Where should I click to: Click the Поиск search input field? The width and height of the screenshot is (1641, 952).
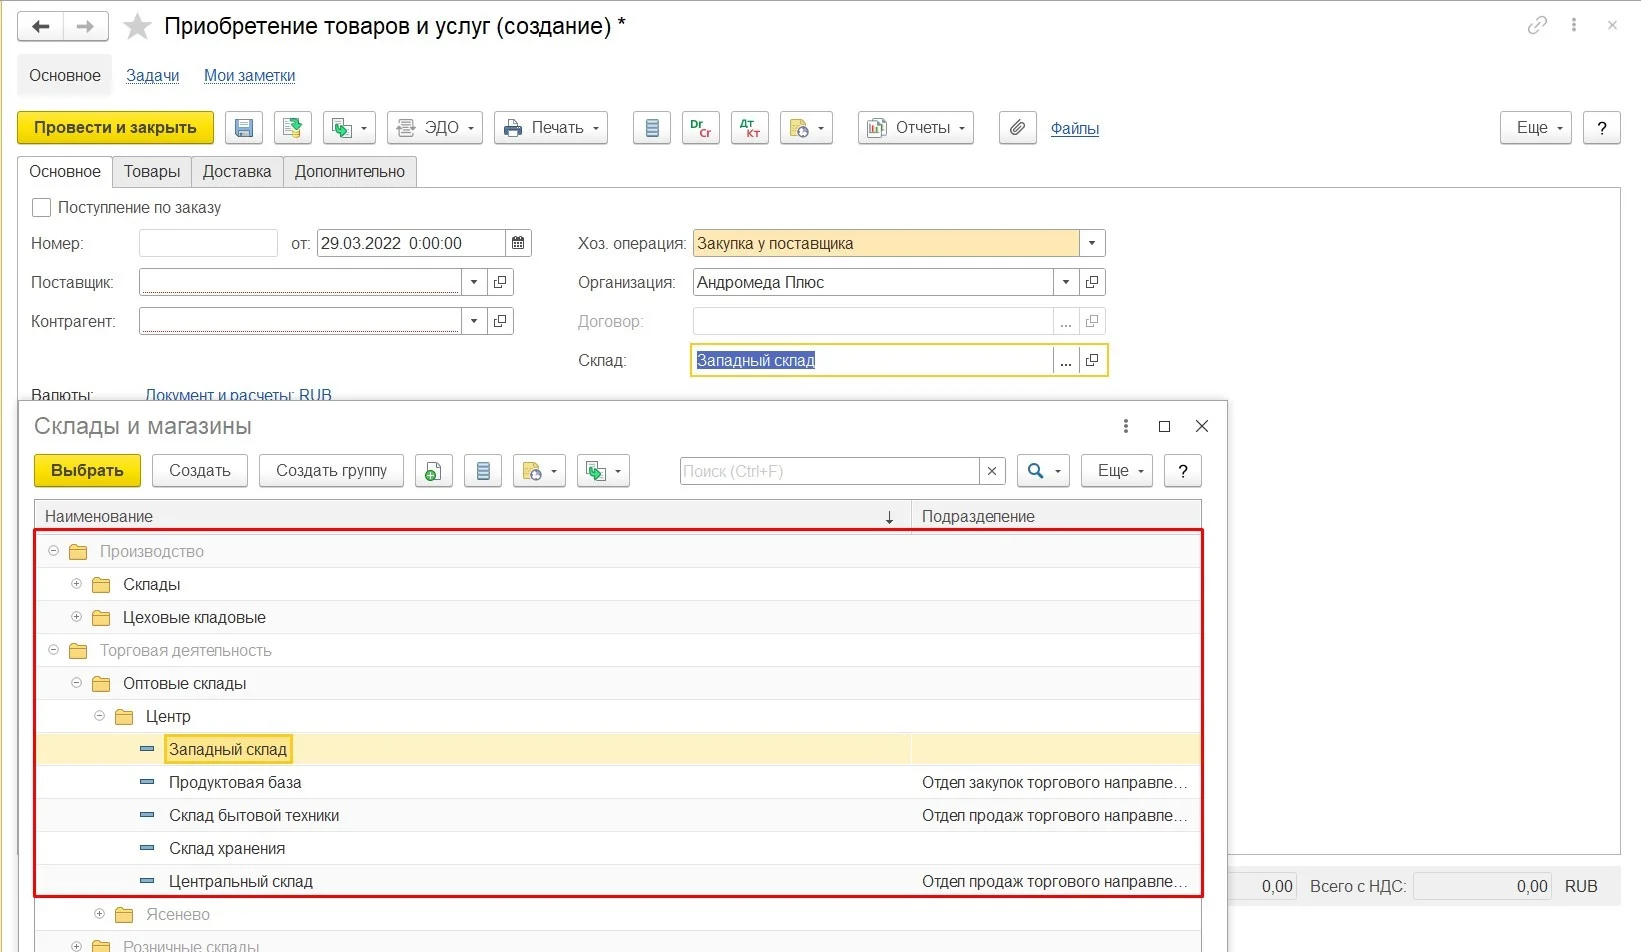[x=829, y=471]
